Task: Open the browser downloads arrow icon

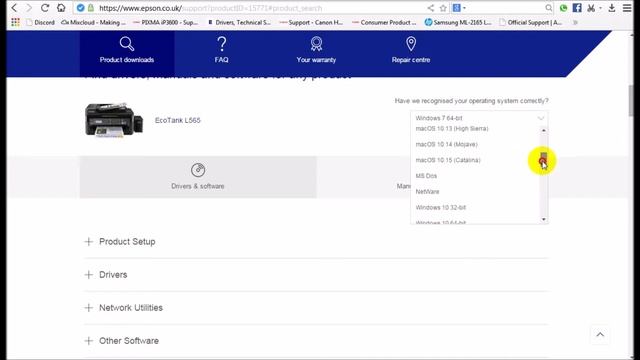Action: (x=611, y=8)
